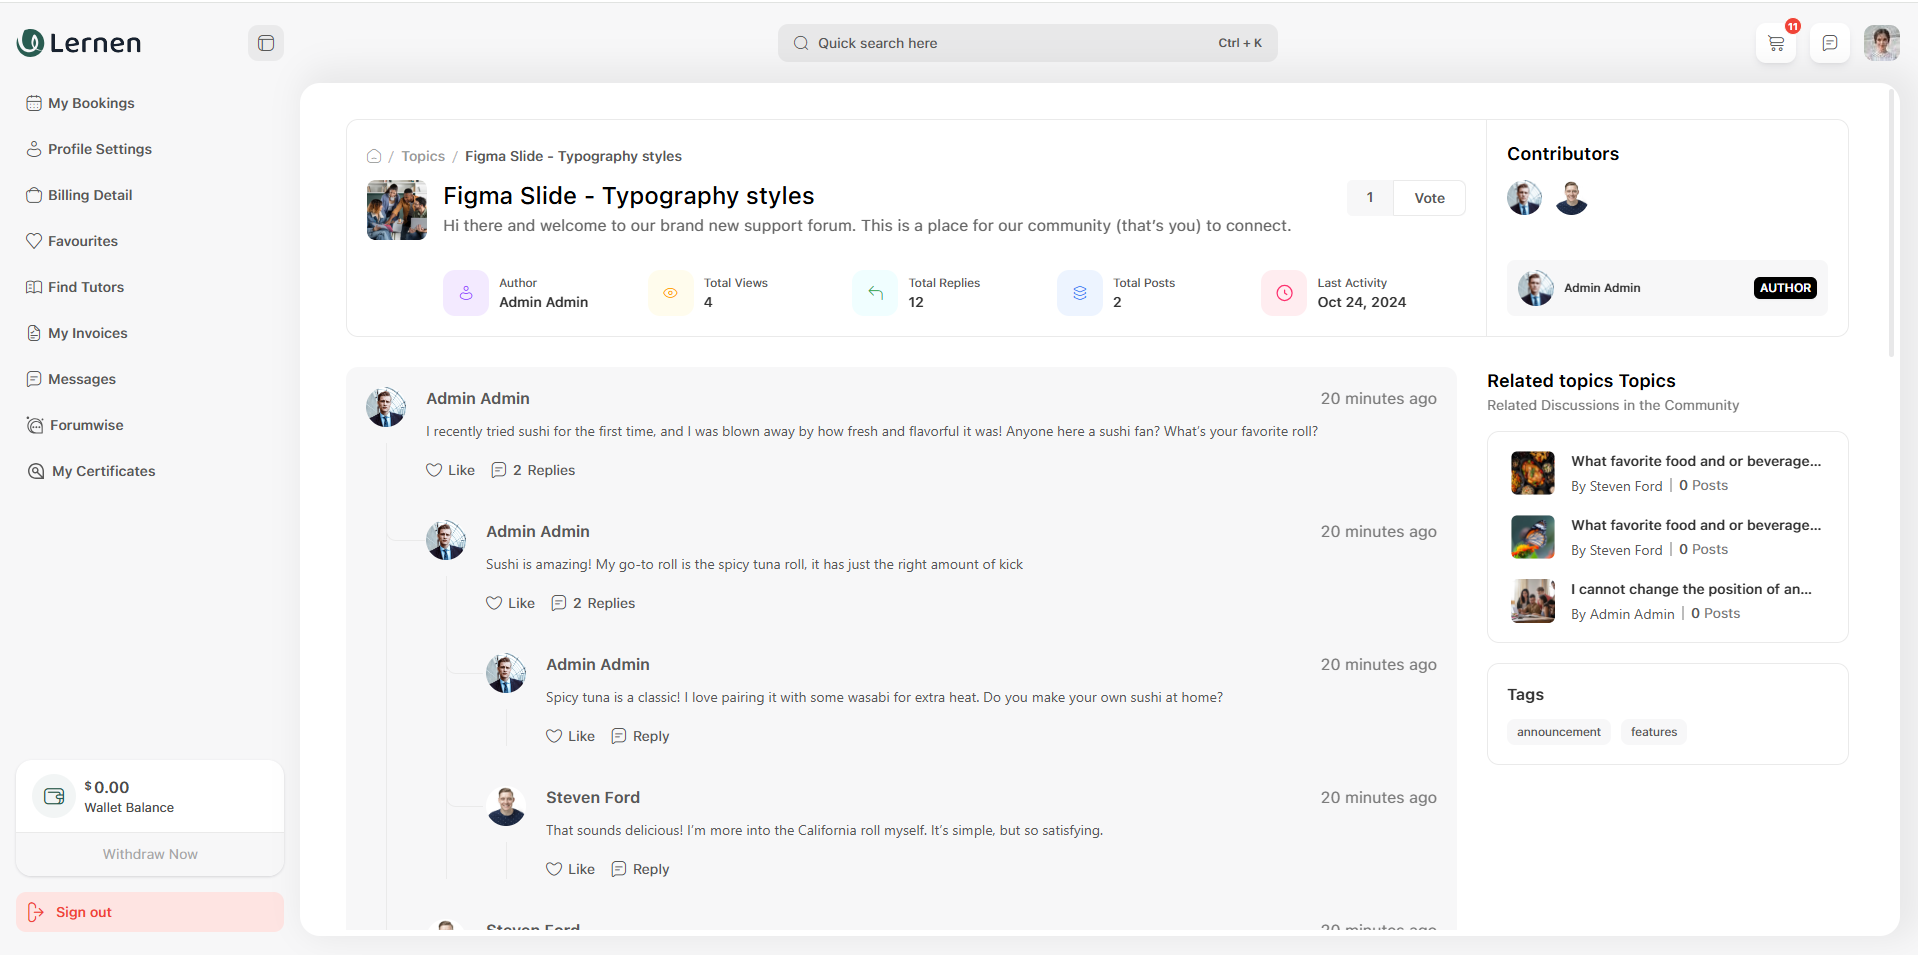Open the topic 'I cannot change the position of an...'
This screenshot has height=955, width=1918.
point(1692,589)
